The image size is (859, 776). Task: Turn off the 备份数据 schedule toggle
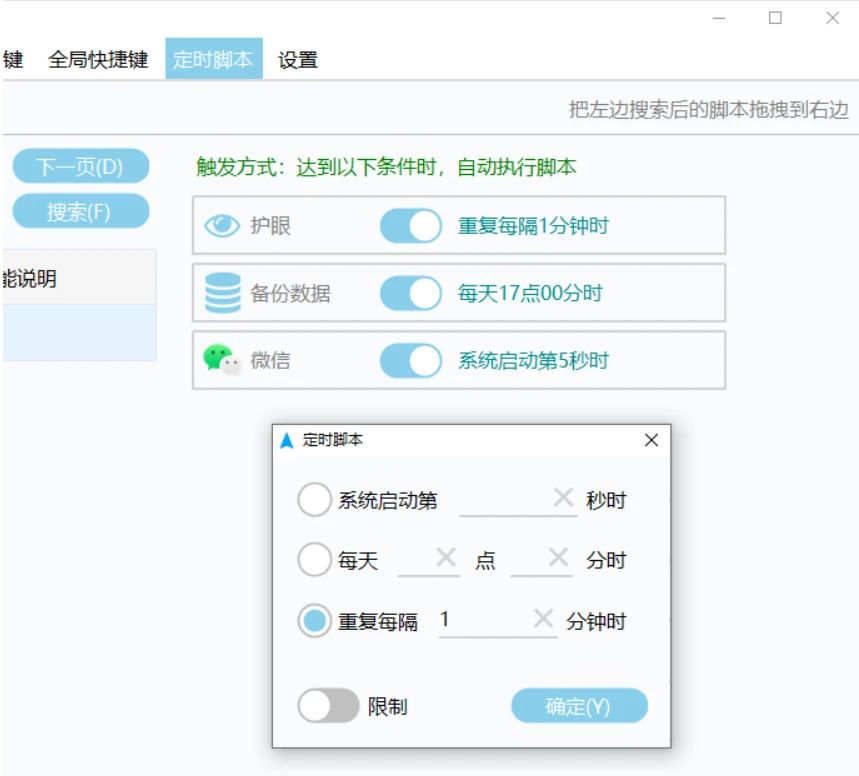411,294
